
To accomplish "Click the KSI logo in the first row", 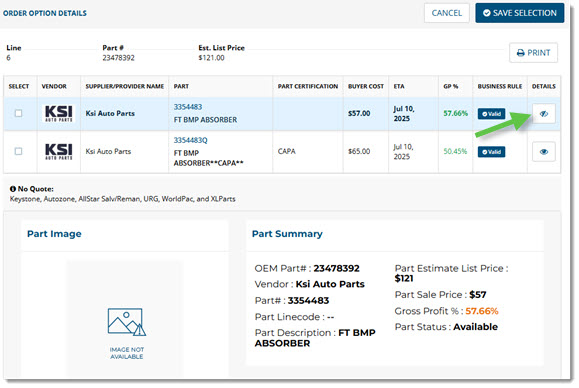I will tap(59, 114).
